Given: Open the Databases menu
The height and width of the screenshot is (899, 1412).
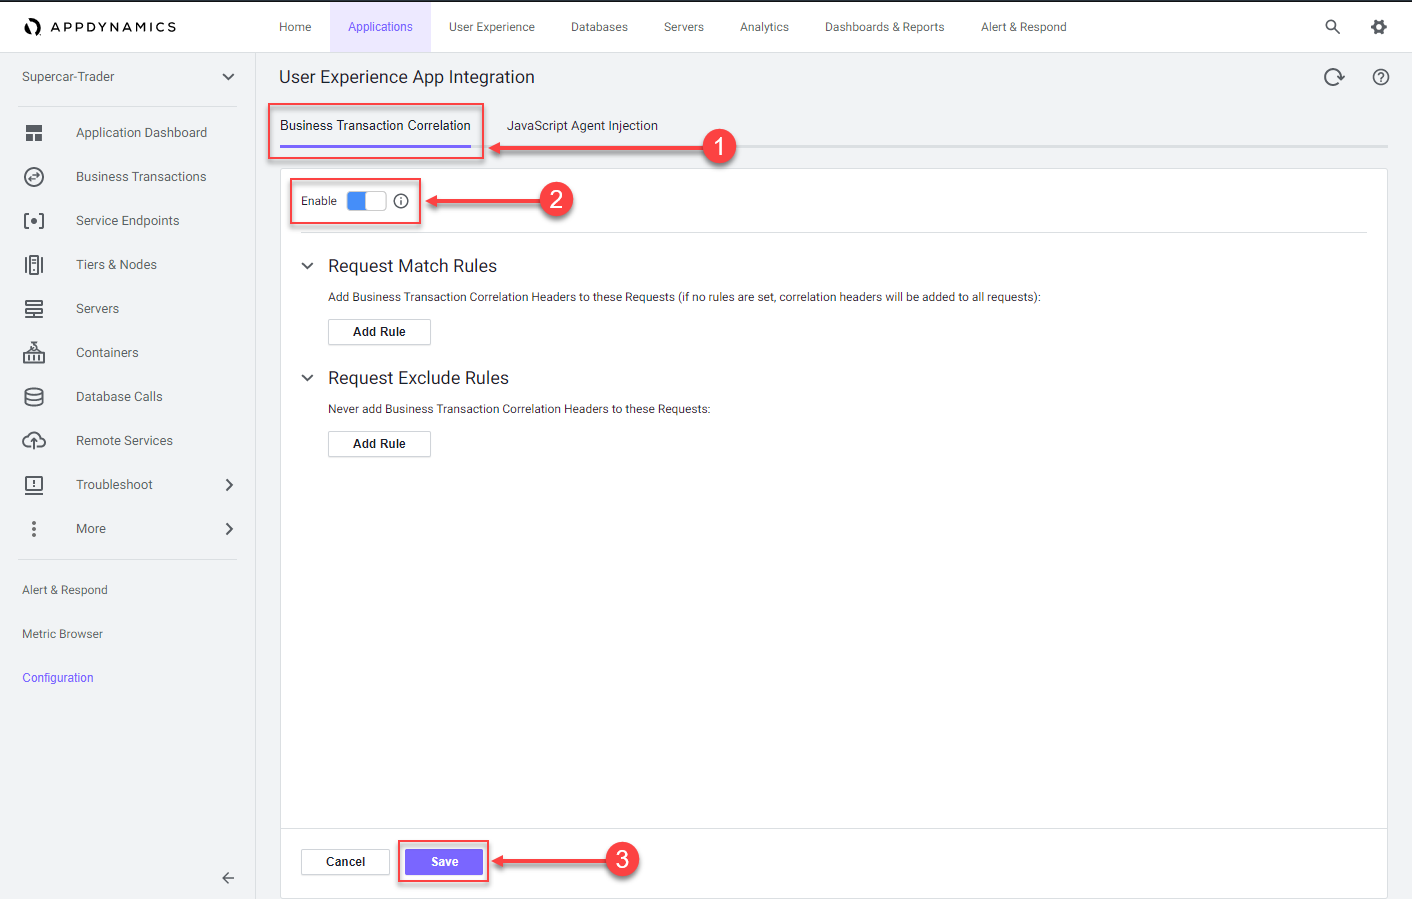Looking at the screenshot, I should (599, 27).
